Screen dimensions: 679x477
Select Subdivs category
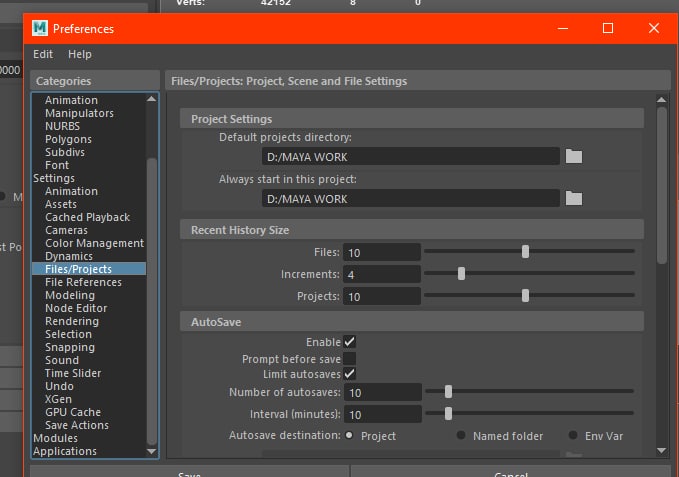[65, 152]
